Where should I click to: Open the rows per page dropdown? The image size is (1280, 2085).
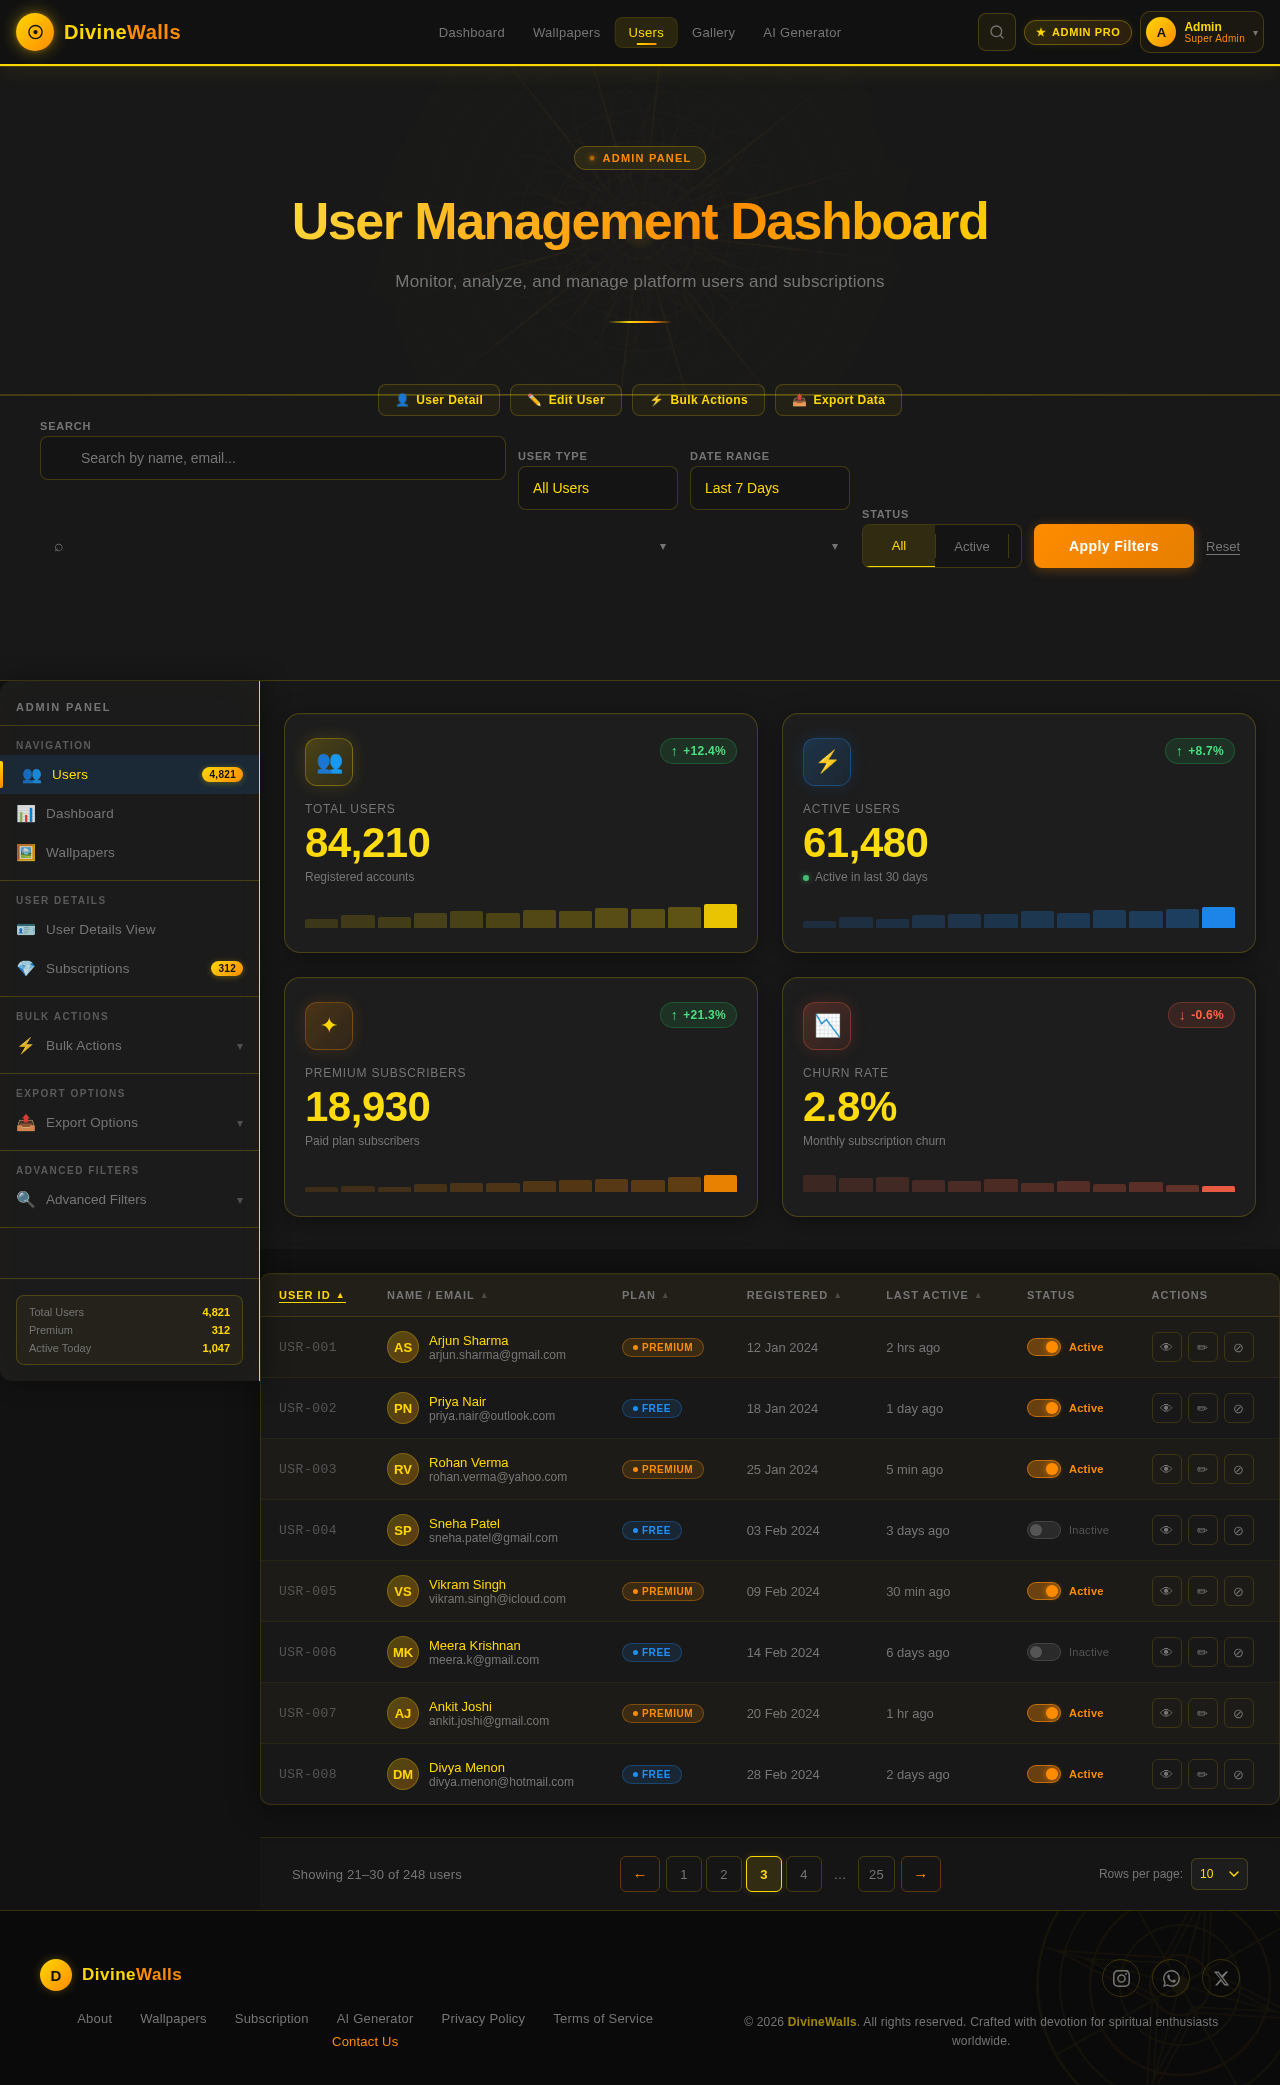[x=1219, y=1874]
